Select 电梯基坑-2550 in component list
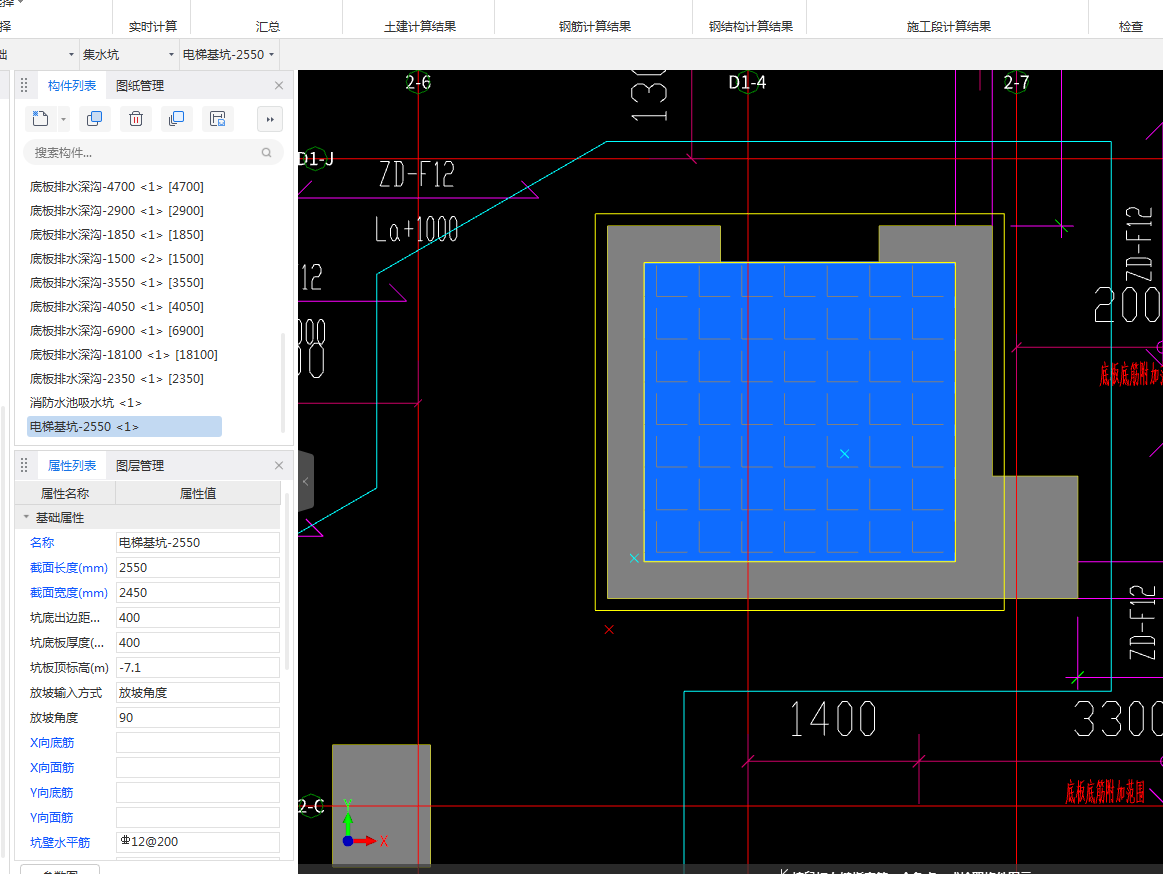This screenshot has width=1163, height=874. [x=124, y=427]
